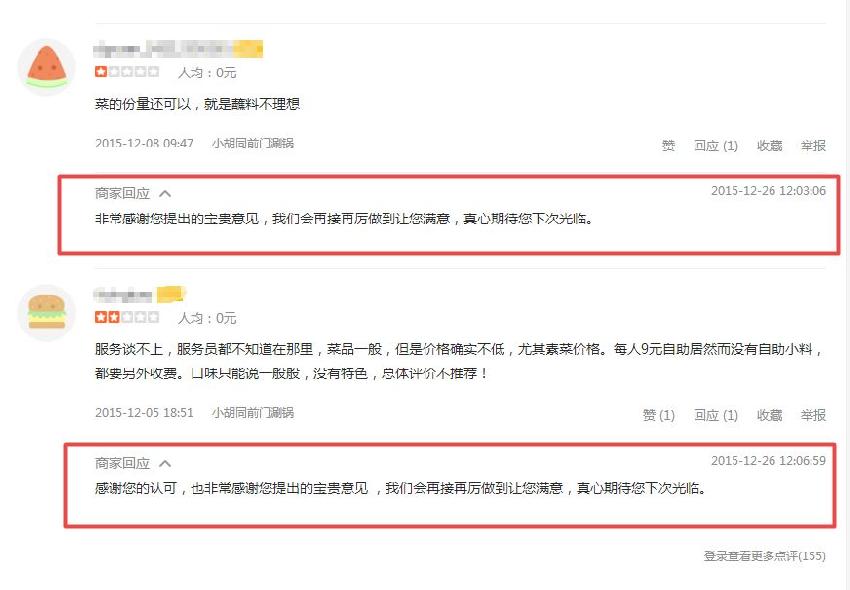Click the one-star rating on first review

coord(127,72)
